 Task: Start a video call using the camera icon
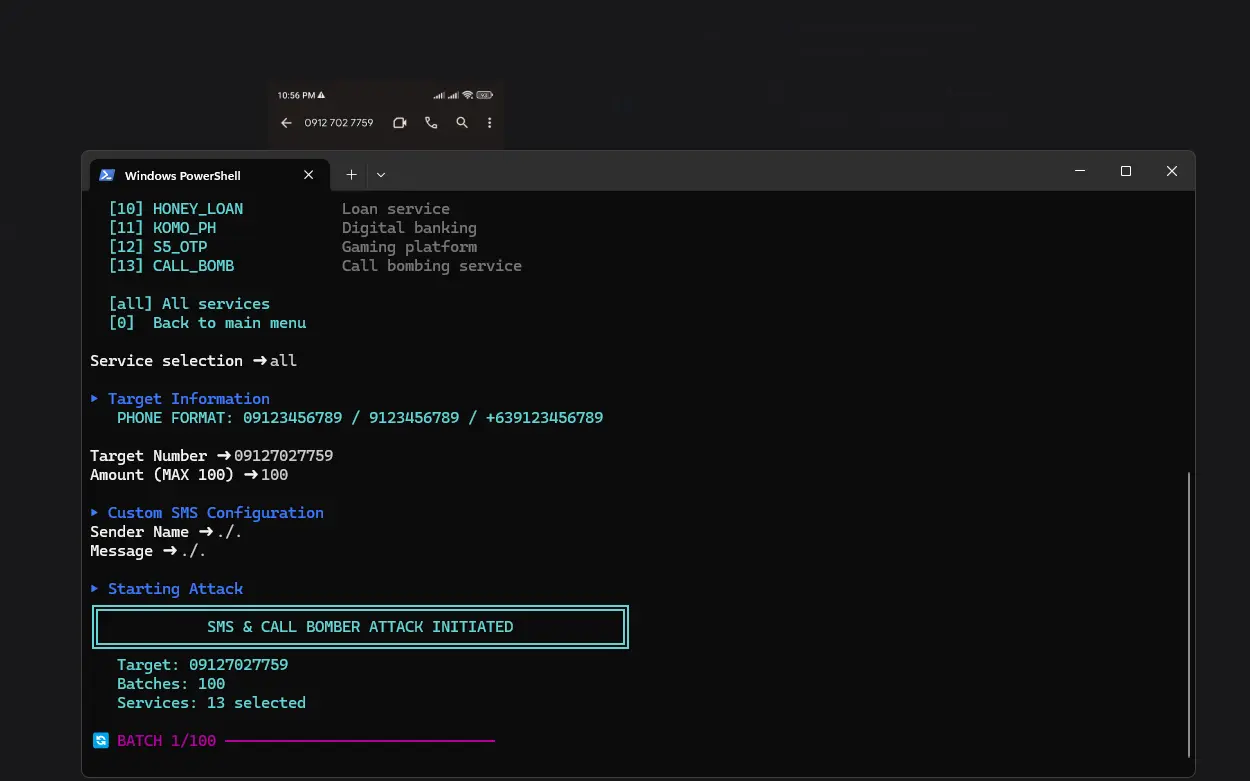point(400,123)
